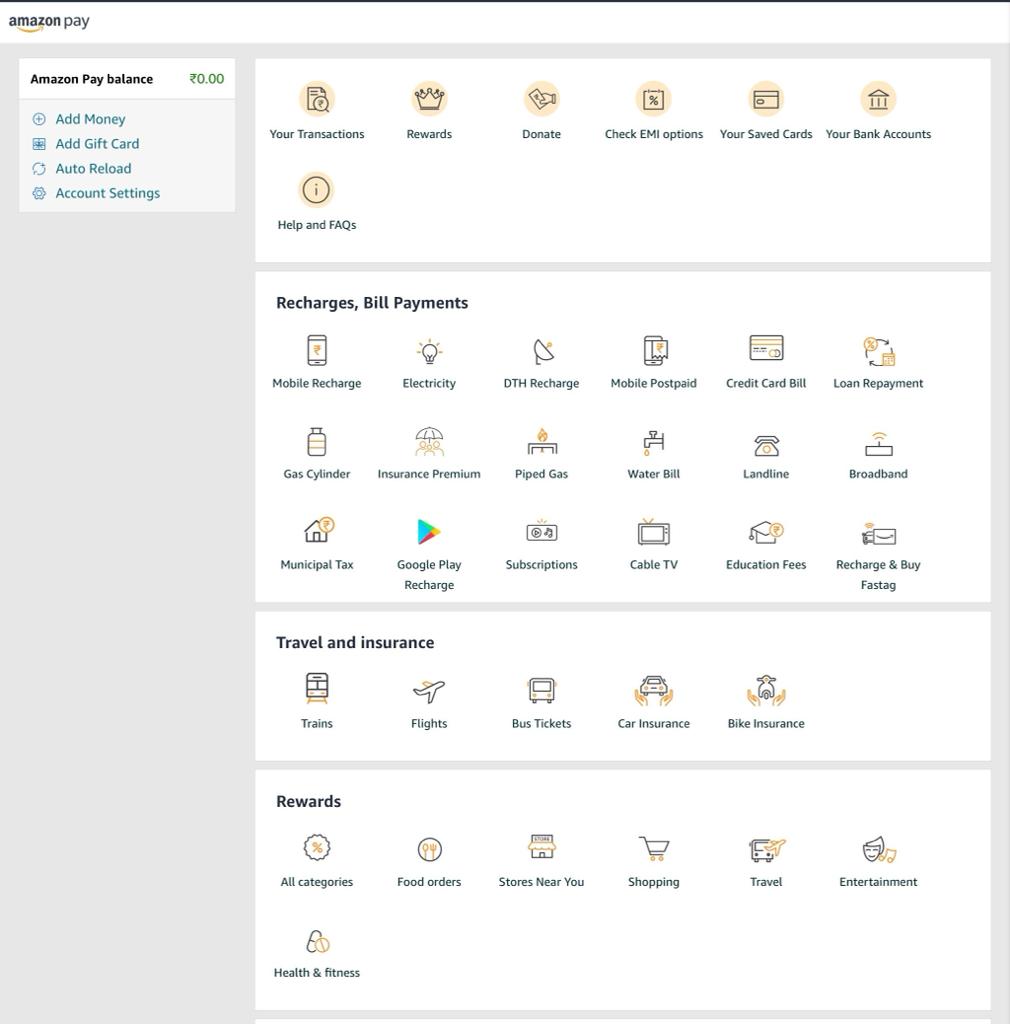1010x1024 pixels.
Task: Open Add Gift Card link
Action: point(97,144)
